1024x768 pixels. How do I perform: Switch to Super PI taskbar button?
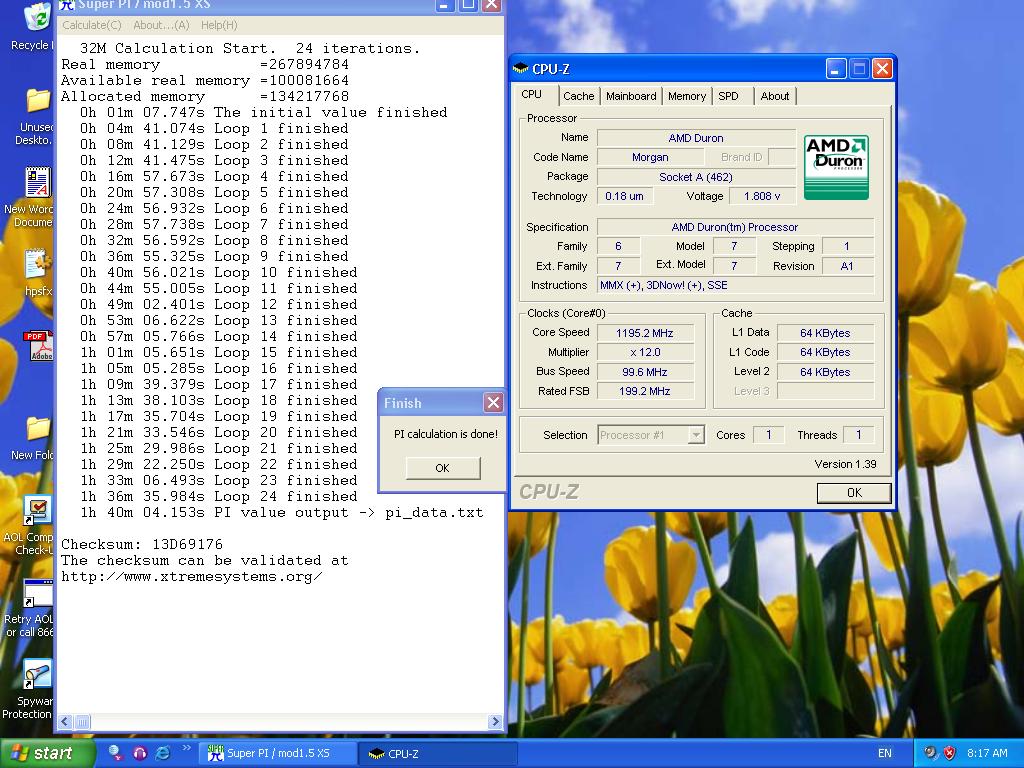280,753
